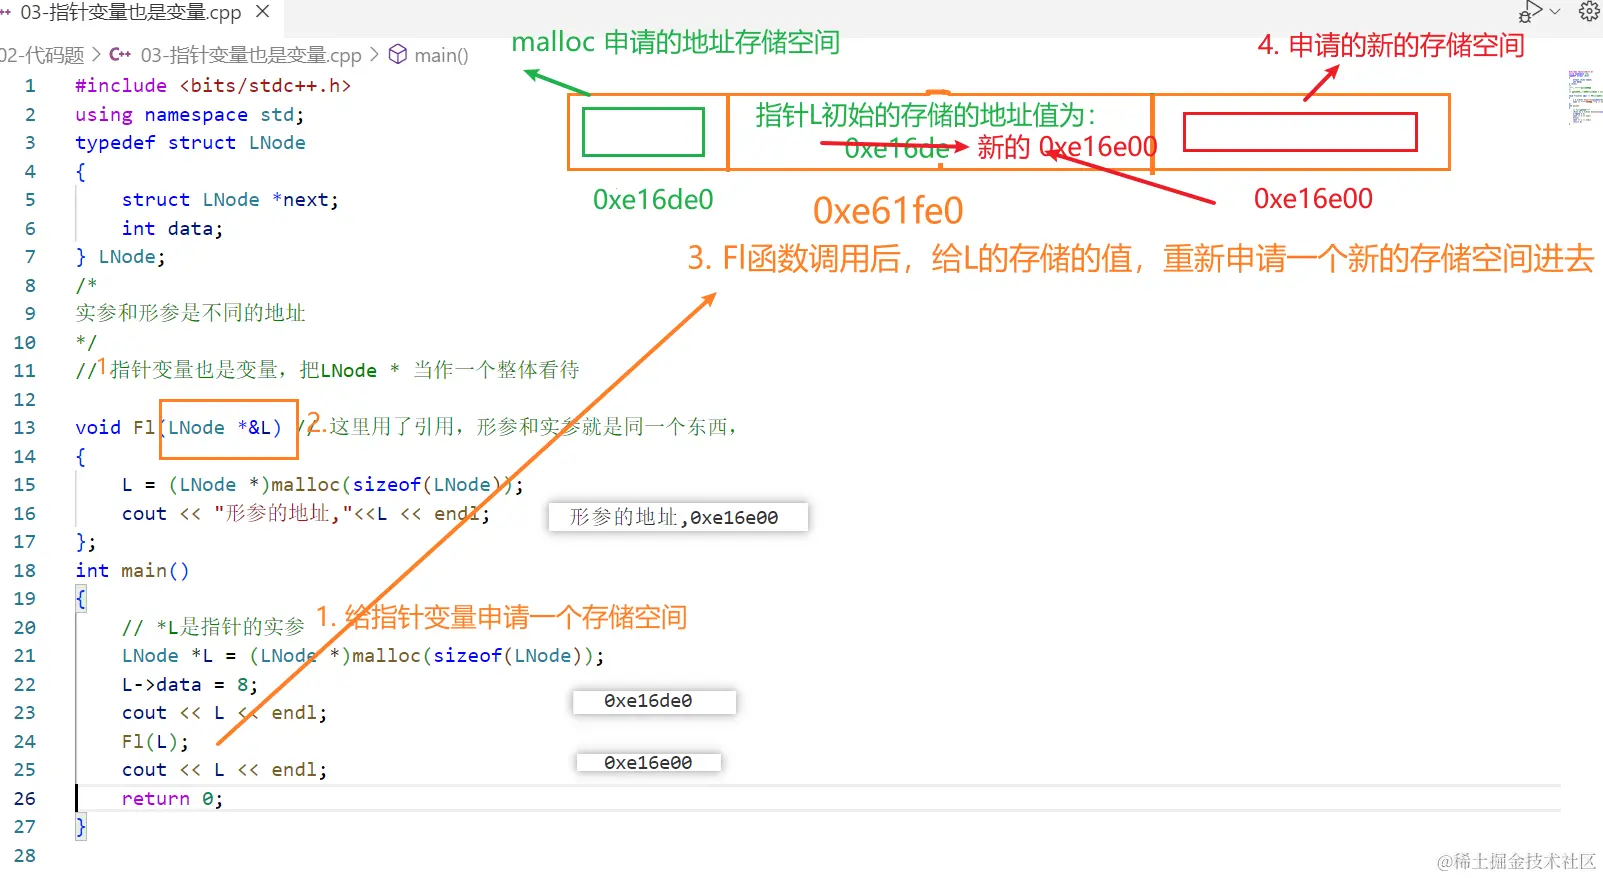Click 'cout << L << endl;' on line 23

[224, 713]
